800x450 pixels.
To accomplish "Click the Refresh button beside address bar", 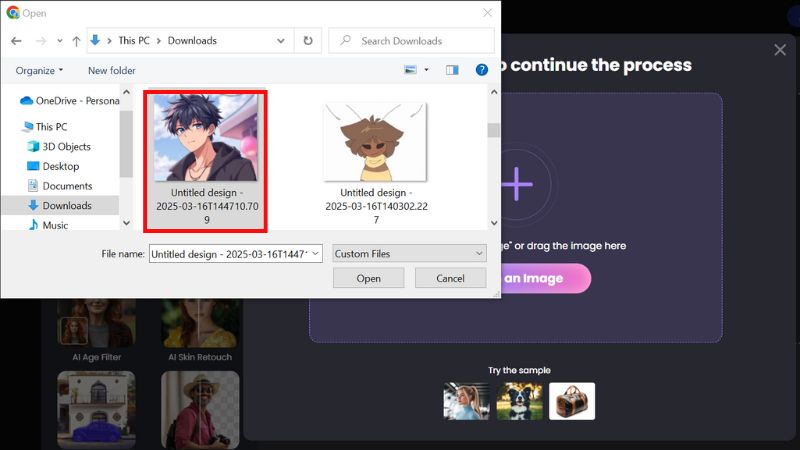I will (308, 41).
